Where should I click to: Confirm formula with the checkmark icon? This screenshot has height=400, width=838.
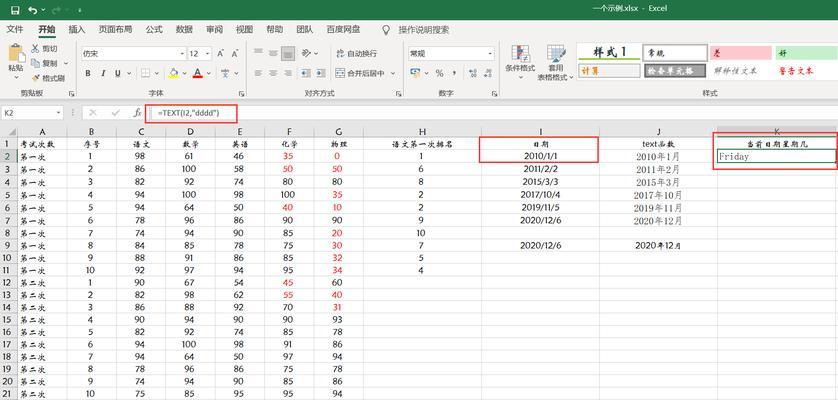115,113
